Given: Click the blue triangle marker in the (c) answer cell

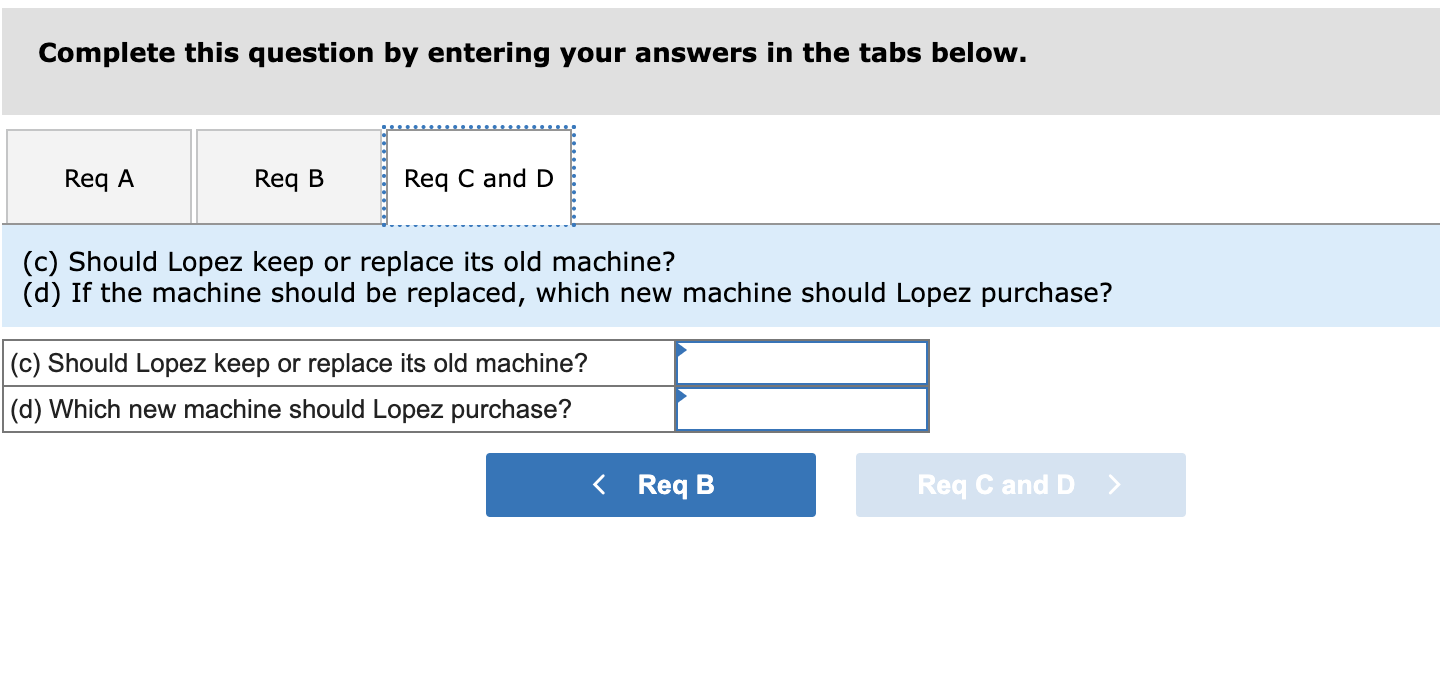Looking at the screenshot, I should click(683, 348).
